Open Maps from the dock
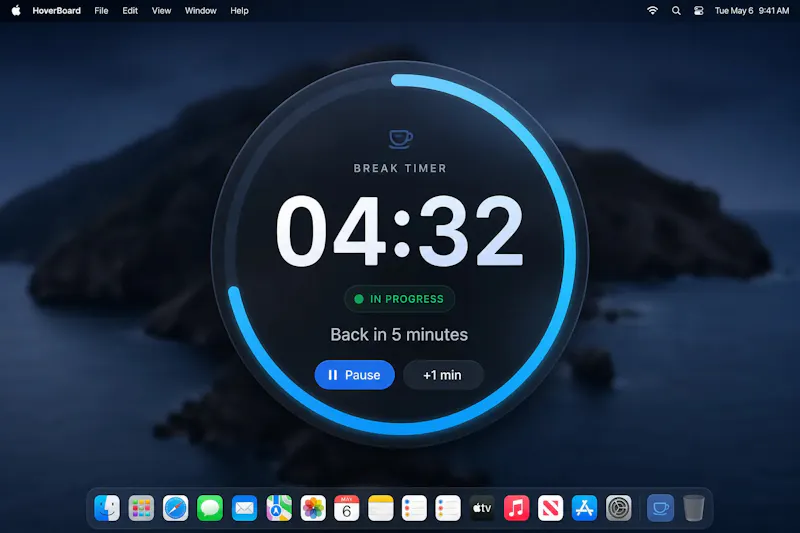The image size is (800, 533). click(279, 508)
